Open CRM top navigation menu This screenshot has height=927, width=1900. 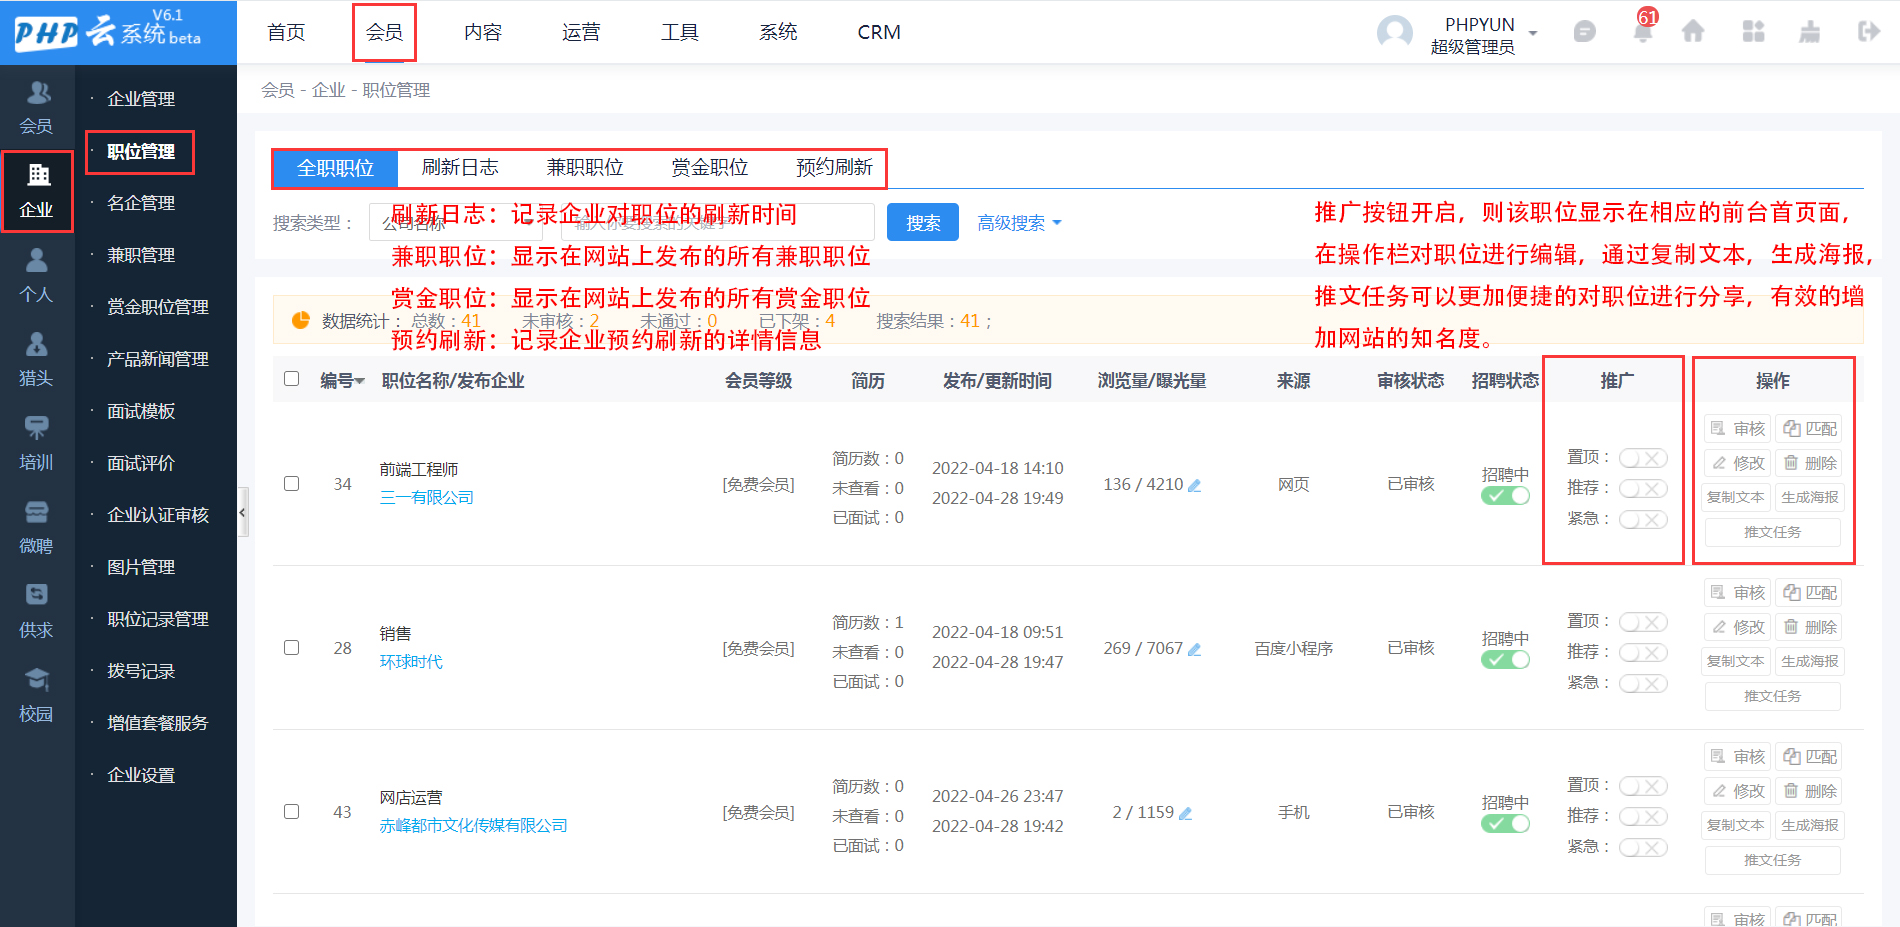click(x=879, y=32)
